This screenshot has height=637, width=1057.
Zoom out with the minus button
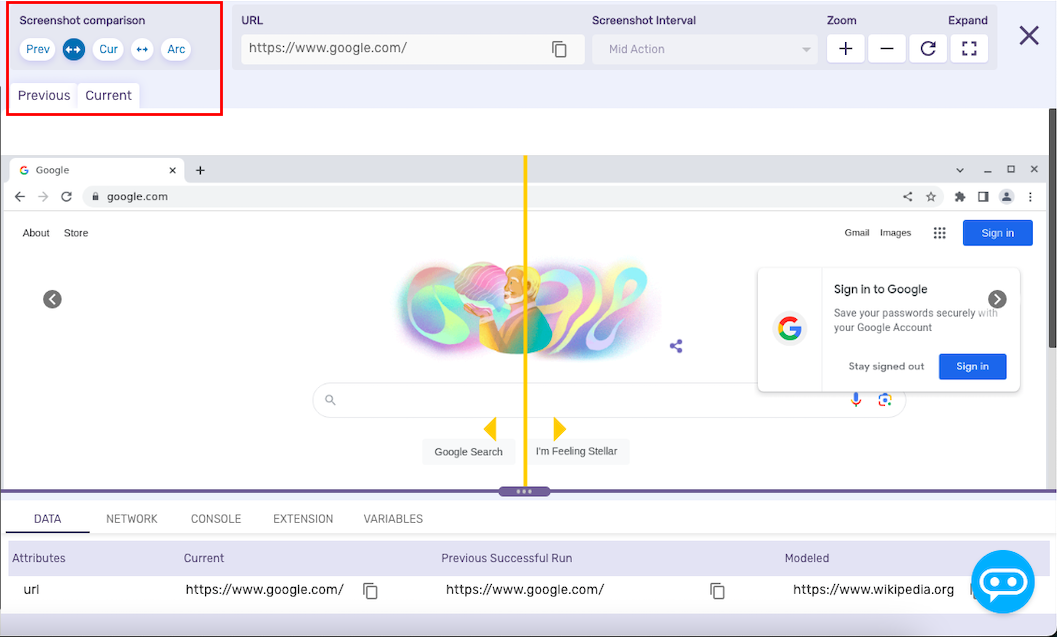point(886,49)
